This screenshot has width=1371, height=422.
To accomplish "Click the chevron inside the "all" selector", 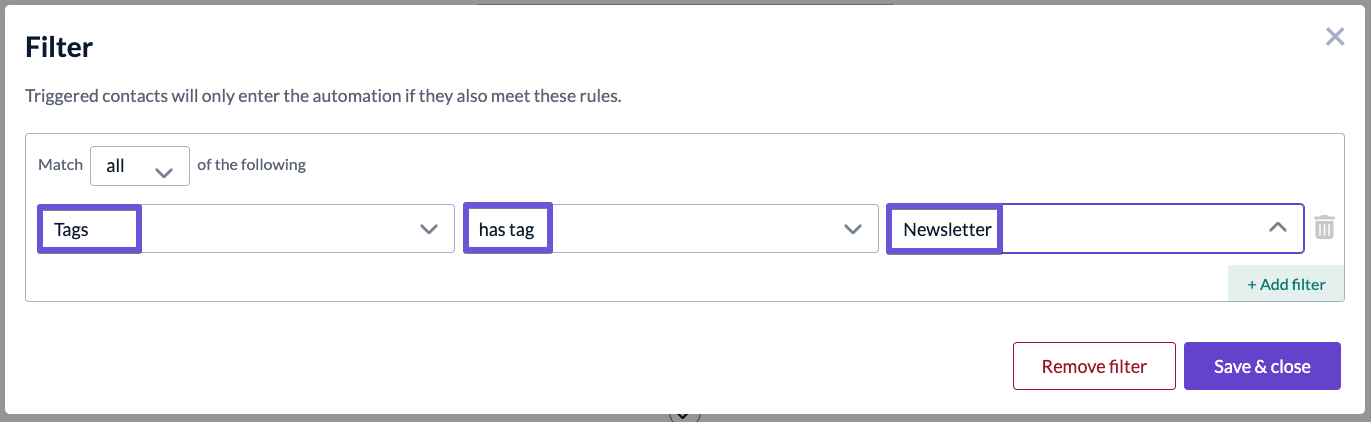I will (165, 172).
